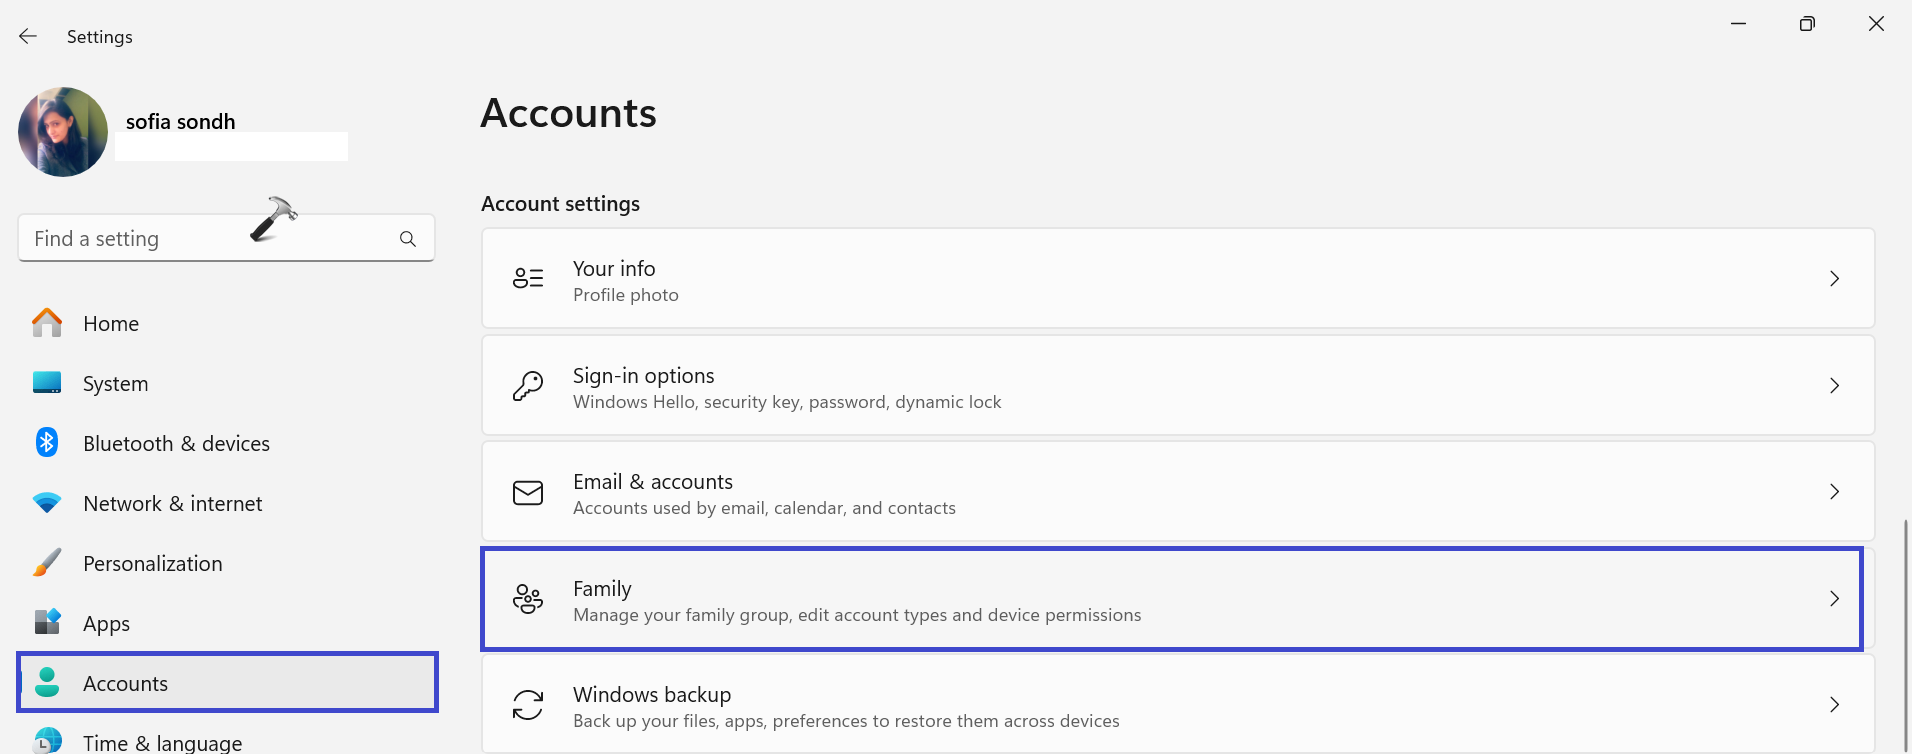Open Apps from the navigation list
Image resolution: width=1912 pixels, height=754 pixels.
tap(106, 624)
